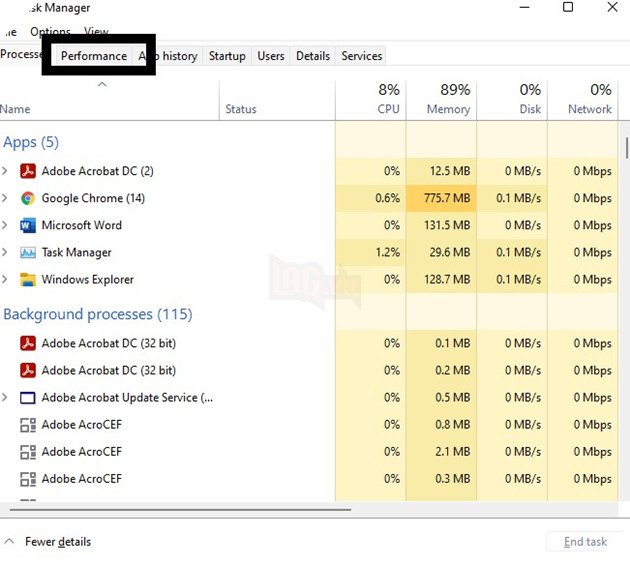Select the Apps (5) group heading
The width and height of the screenshot is (630, 565).
coord(31,142)
